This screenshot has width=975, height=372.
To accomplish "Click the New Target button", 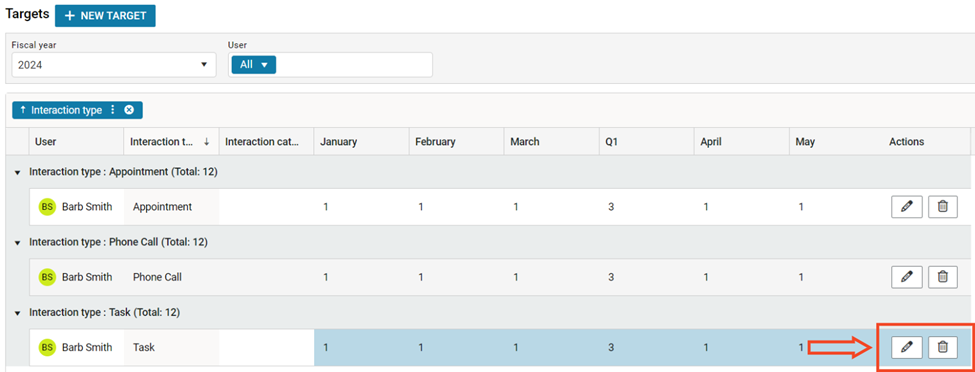I will (x=105, y=16).
